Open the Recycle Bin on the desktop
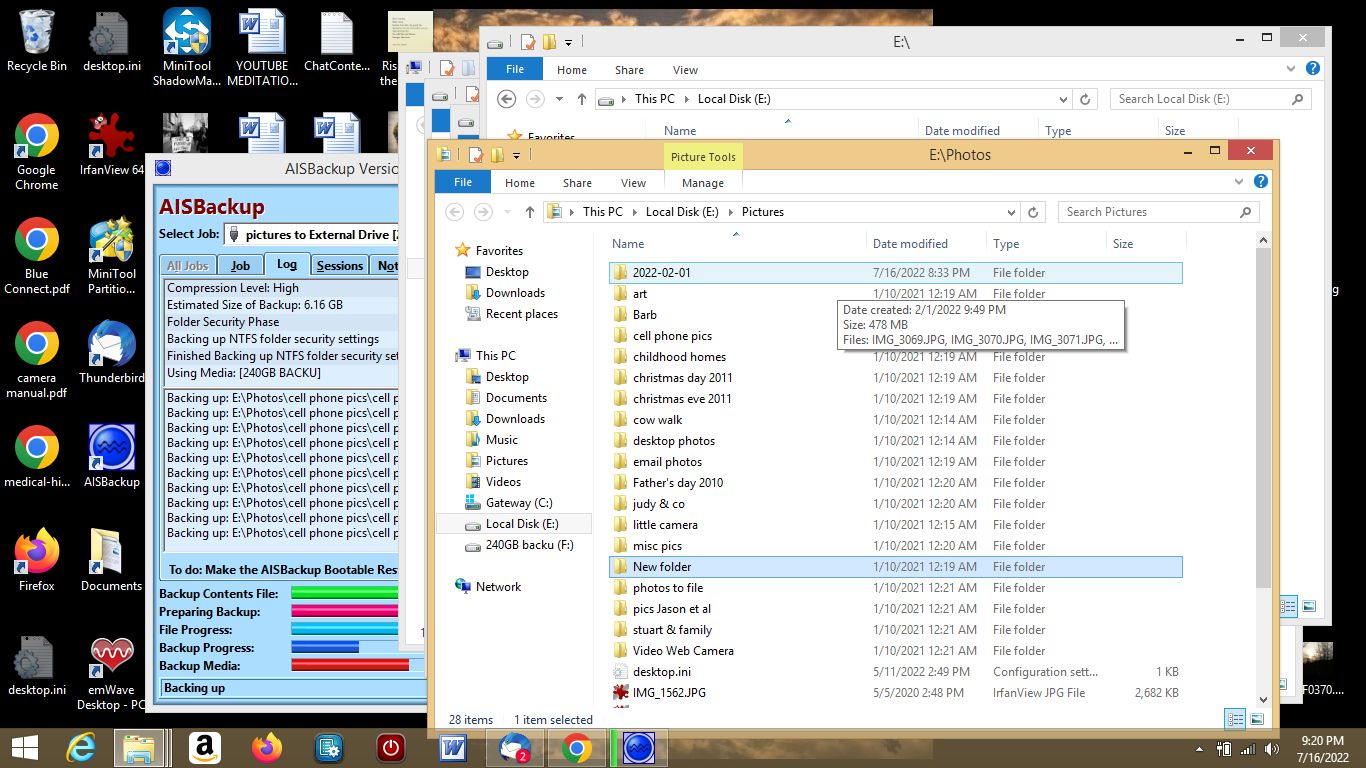This screenshot has height=768, width=1366. click(37, 32)
